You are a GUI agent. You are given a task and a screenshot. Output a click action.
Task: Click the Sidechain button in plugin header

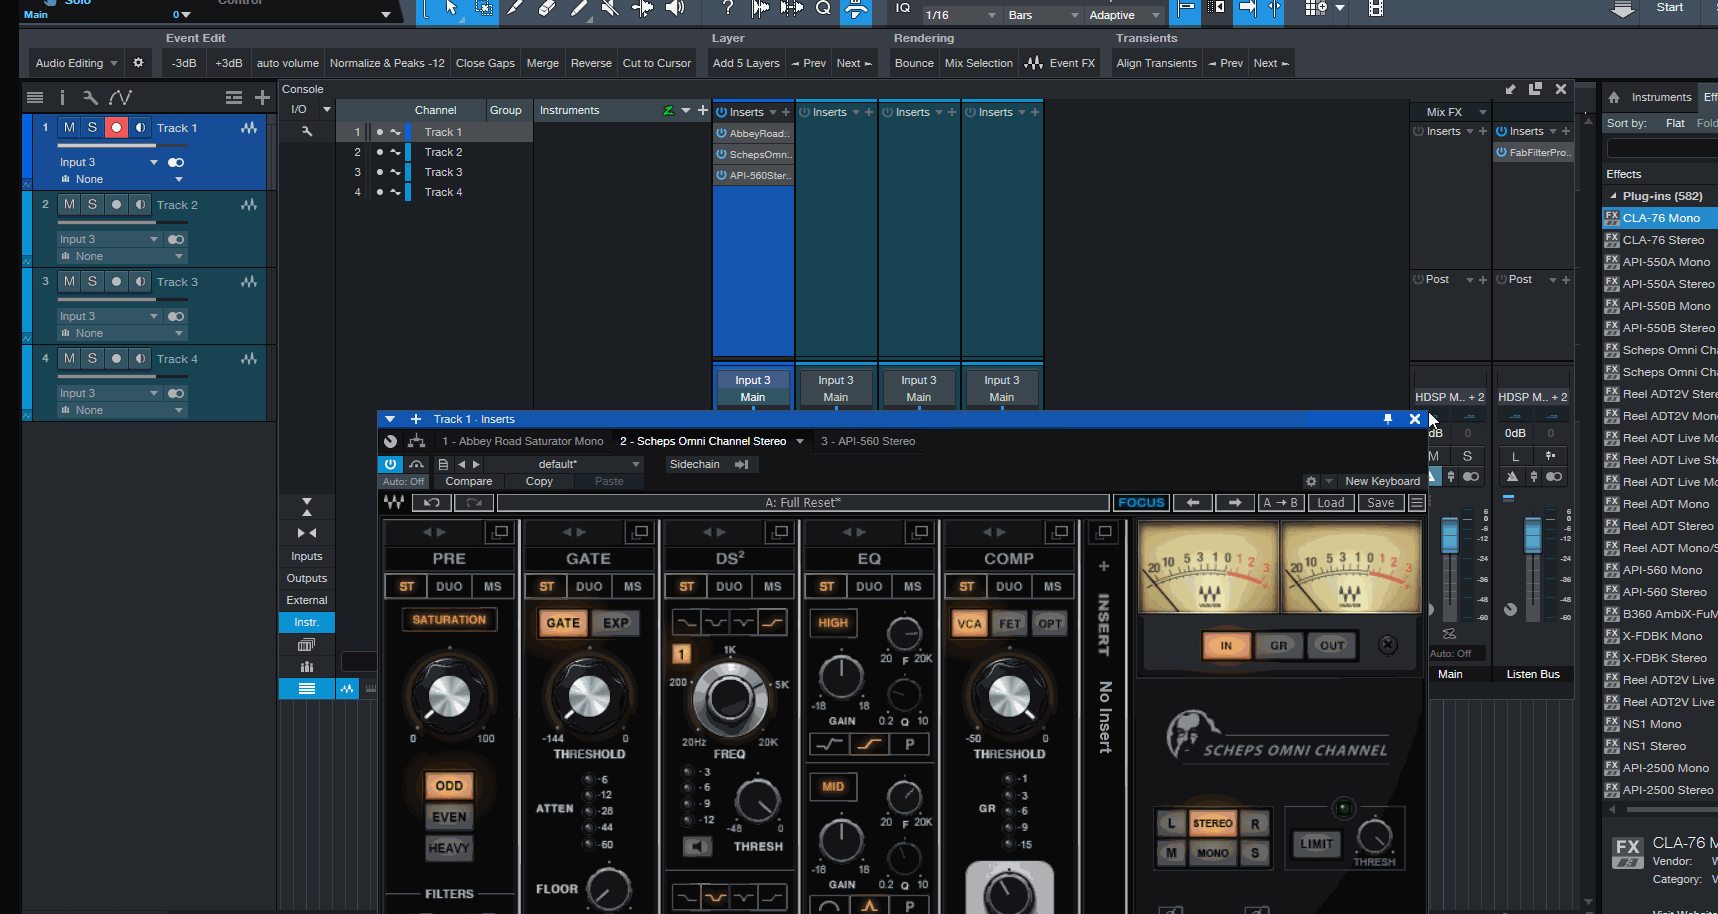694,464
